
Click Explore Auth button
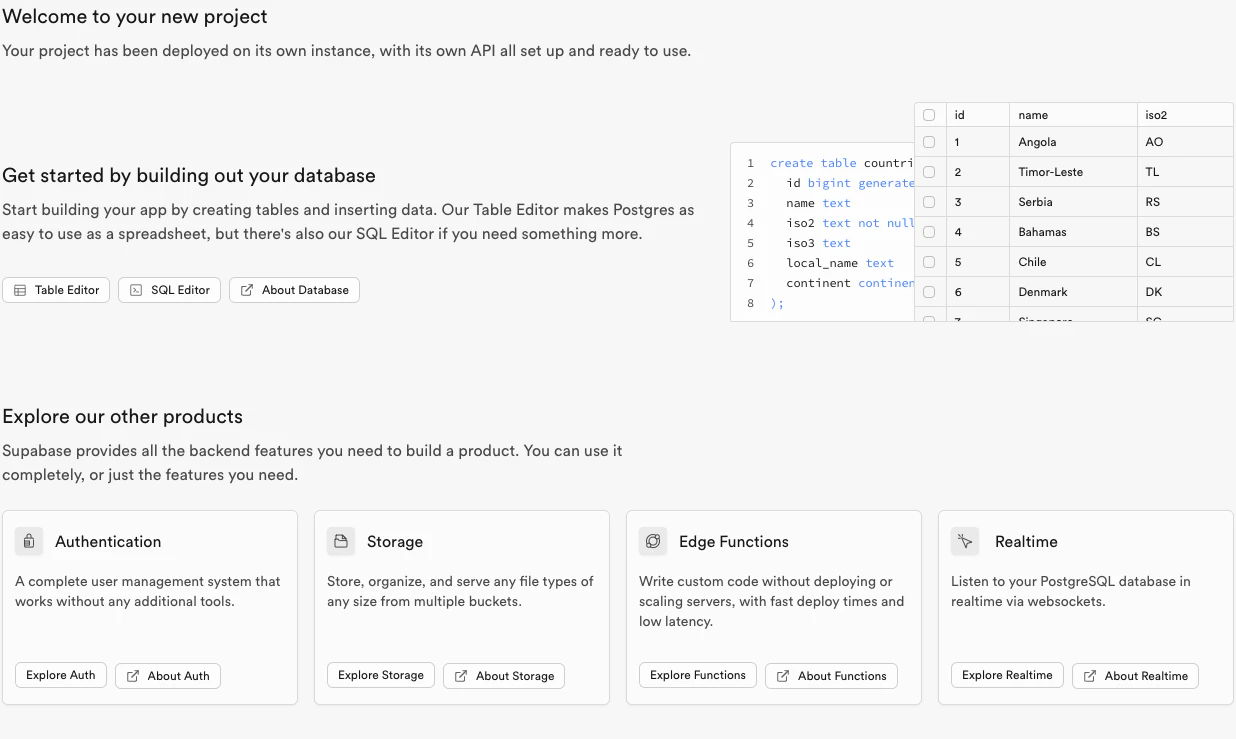(x=61, y=675)
